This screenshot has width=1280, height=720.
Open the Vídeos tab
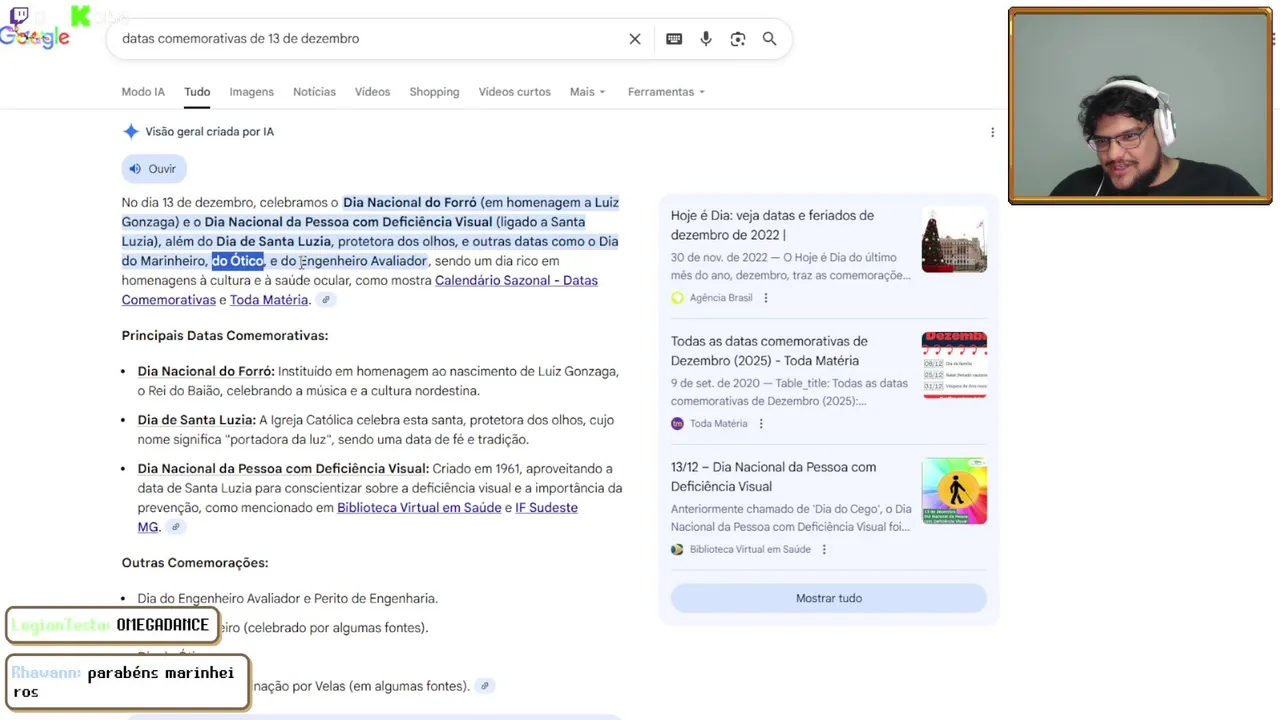pyautogui.click(x=372, y=92)
